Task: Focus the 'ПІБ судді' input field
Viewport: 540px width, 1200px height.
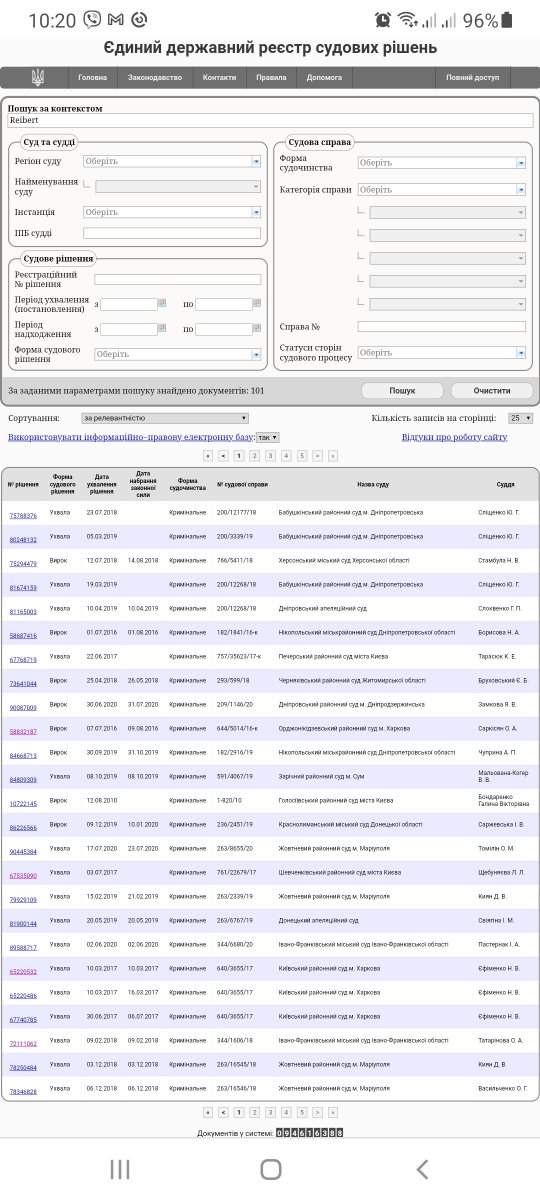Action: pyautogui.click(x=172, y=233)
